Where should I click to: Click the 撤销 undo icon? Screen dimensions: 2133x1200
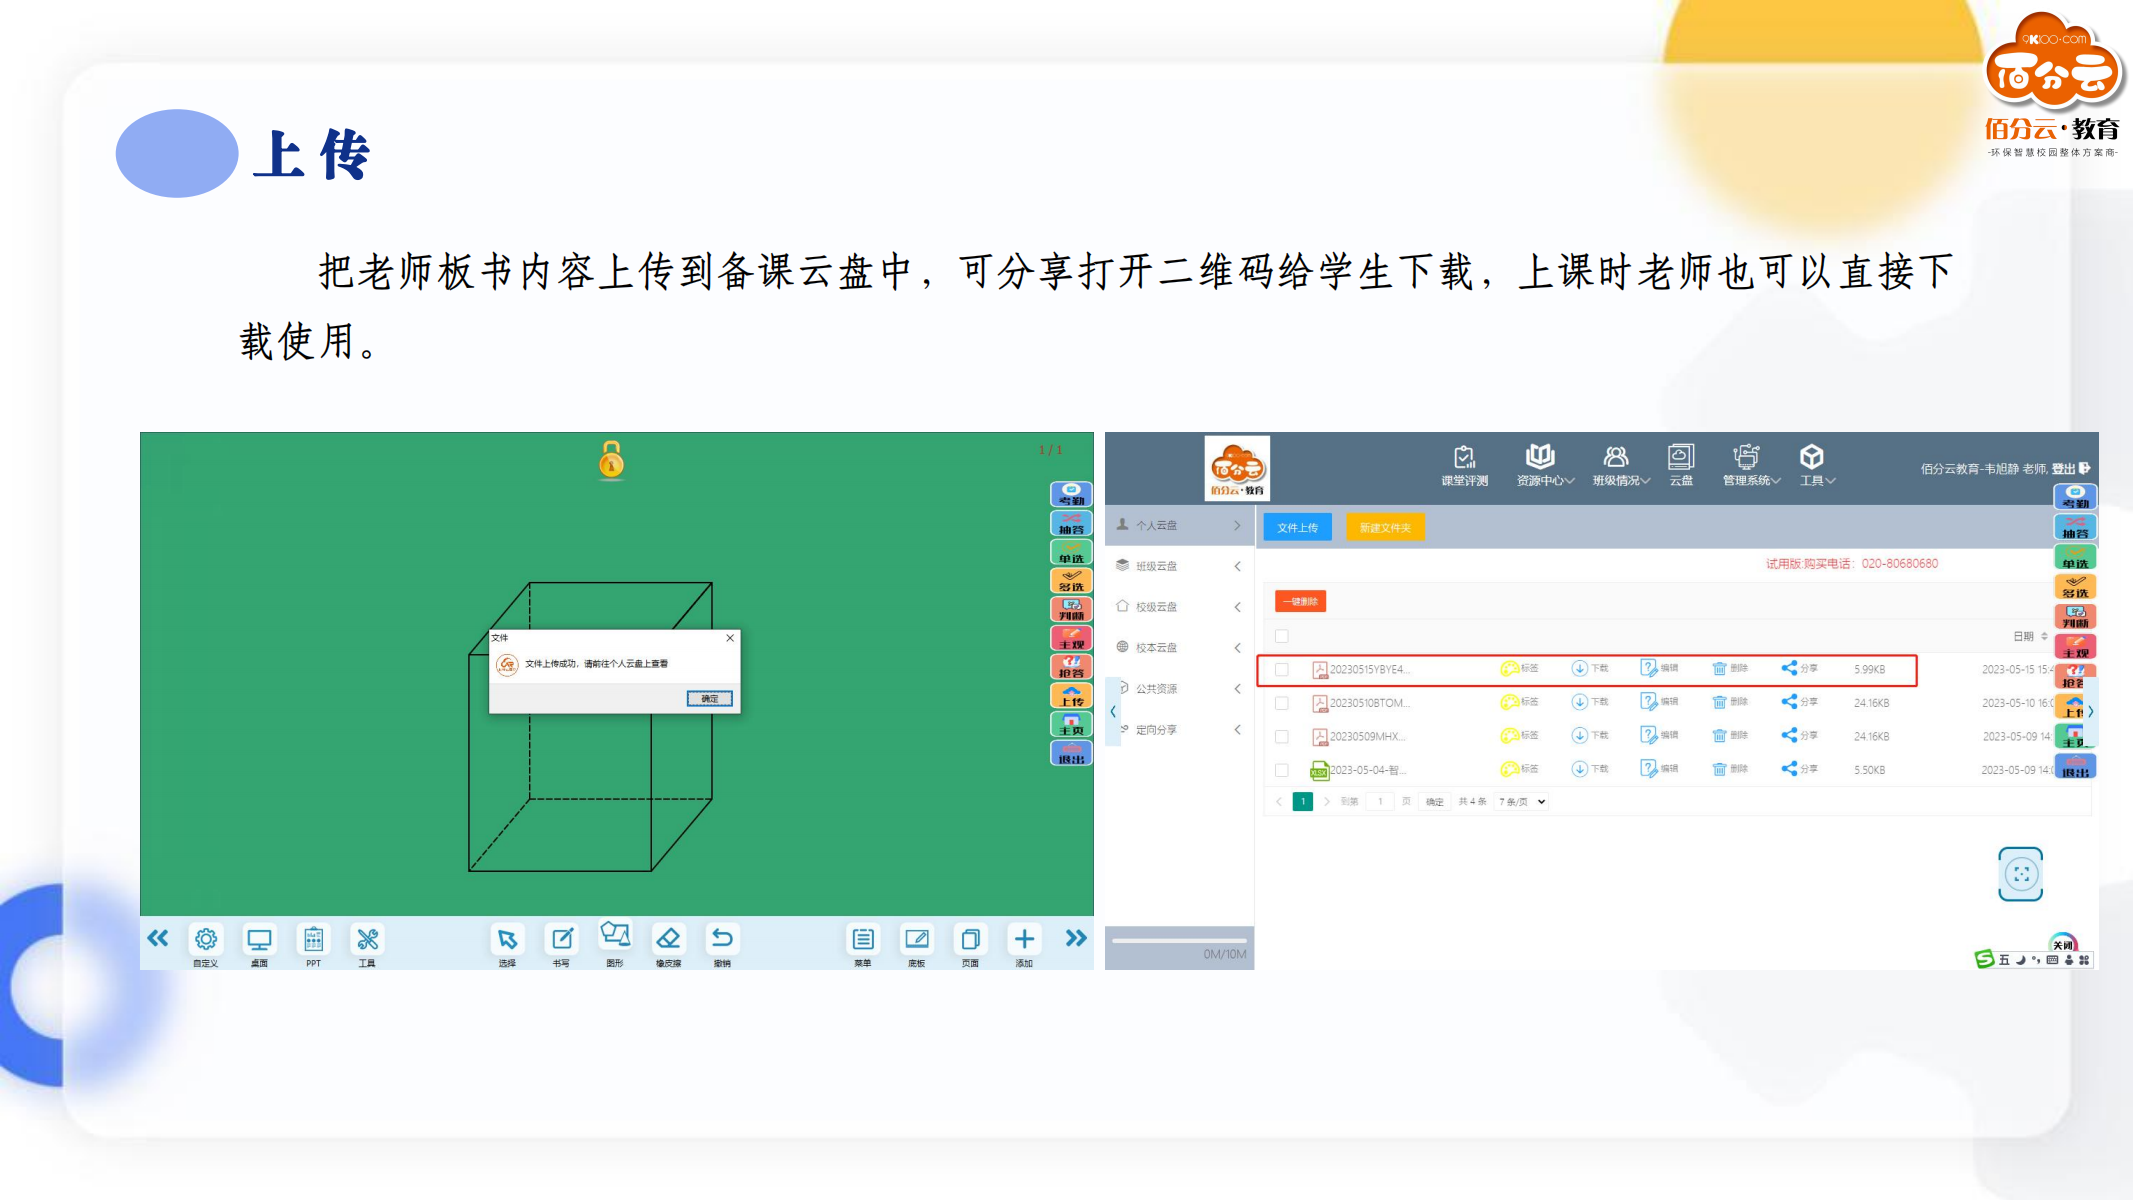(x=722, y=945)
